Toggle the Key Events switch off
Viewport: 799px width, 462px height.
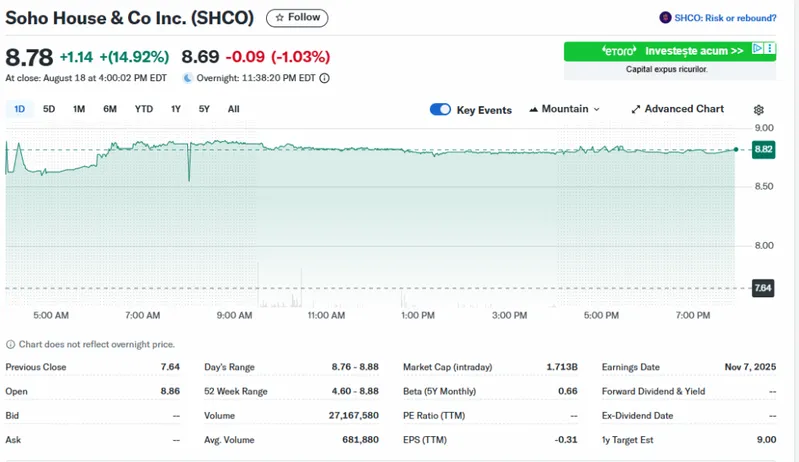pos(440,110)
